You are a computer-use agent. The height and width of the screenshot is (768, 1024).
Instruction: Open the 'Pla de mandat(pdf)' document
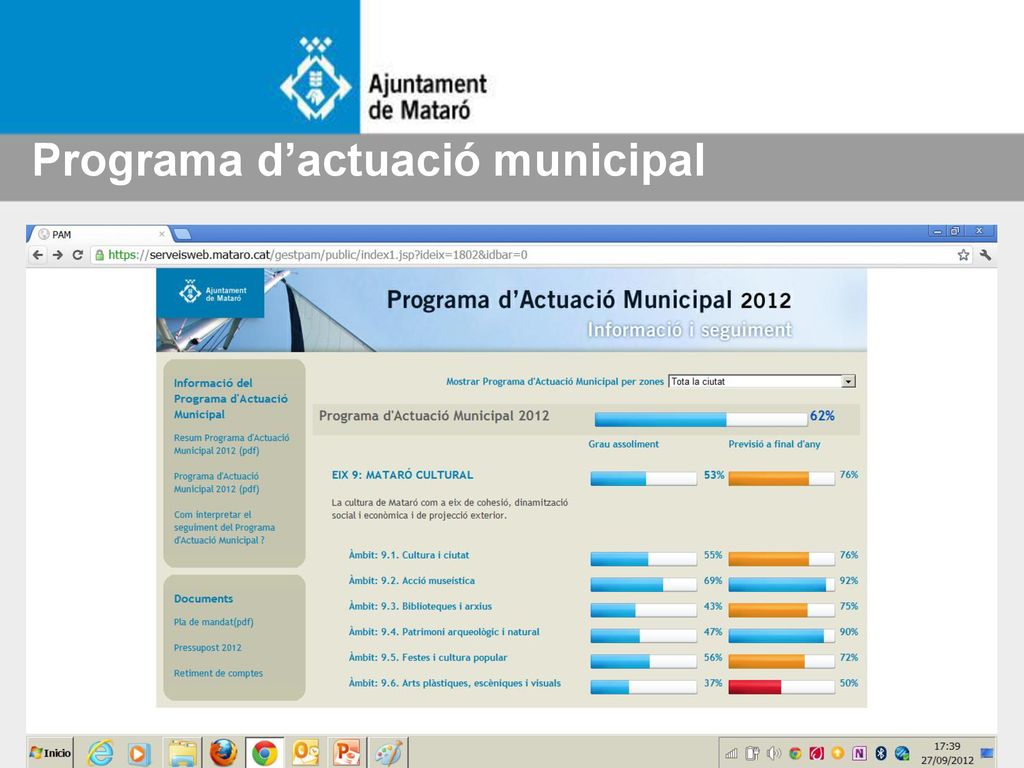214,622
